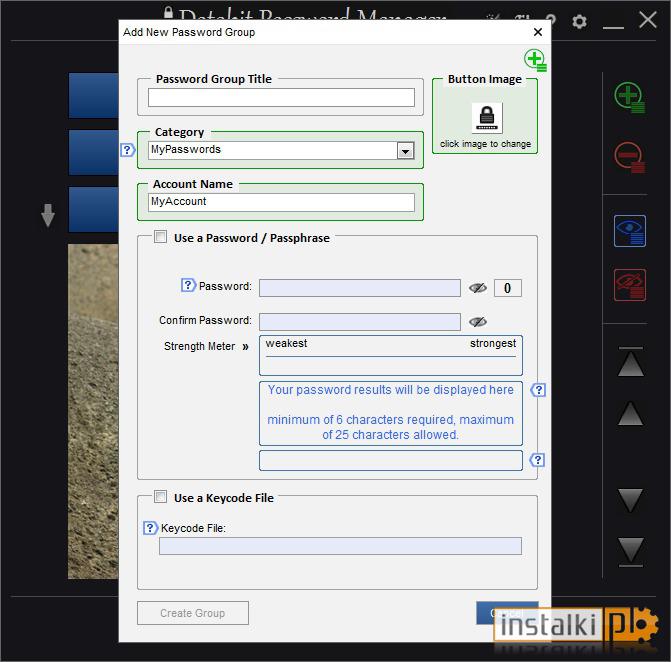Viewport: 671px width, 662px height.
Task: Click the Keycode File path field
Action: pos(340,546)
